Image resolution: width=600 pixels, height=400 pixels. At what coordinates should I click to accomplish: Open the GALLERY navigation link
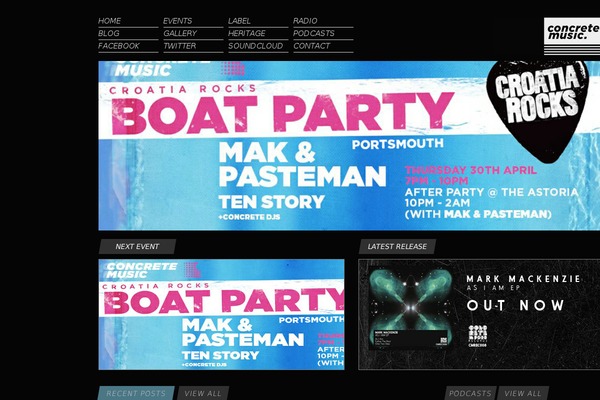click(180, 33)
